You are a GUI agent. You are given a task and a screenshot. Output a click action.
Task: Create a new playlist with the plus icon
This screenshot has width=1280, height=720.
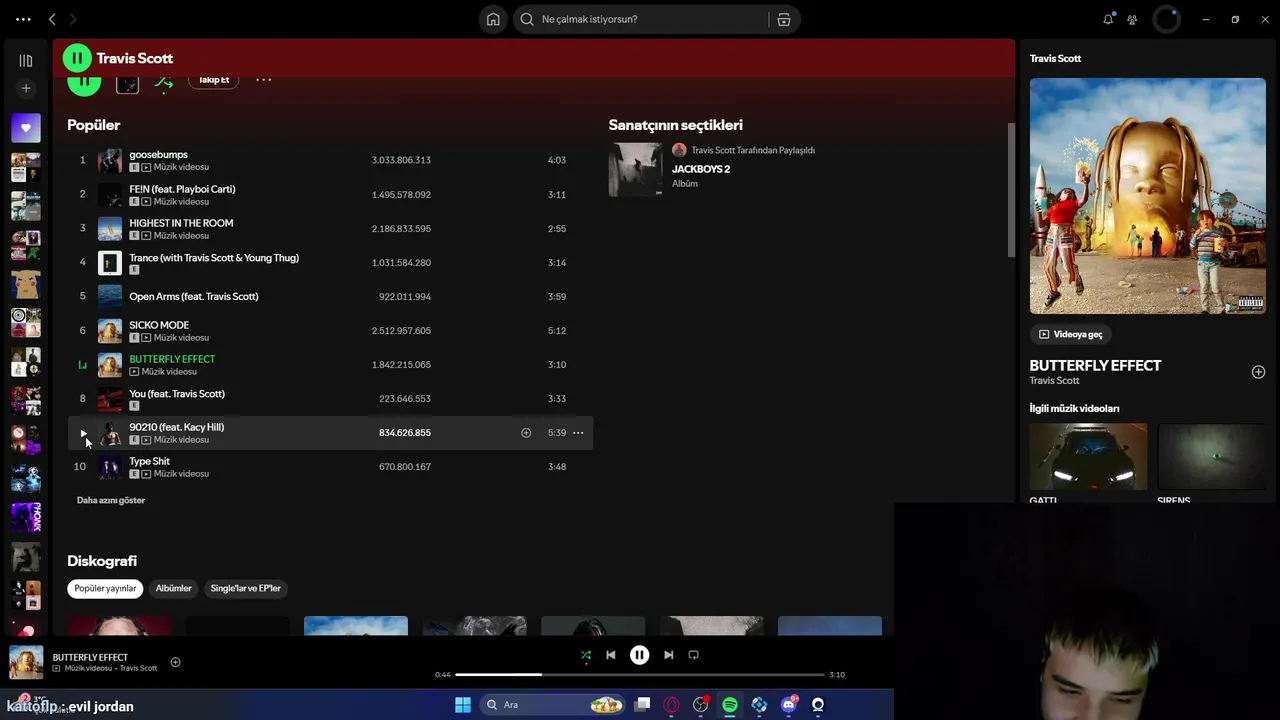pos(26,88)
